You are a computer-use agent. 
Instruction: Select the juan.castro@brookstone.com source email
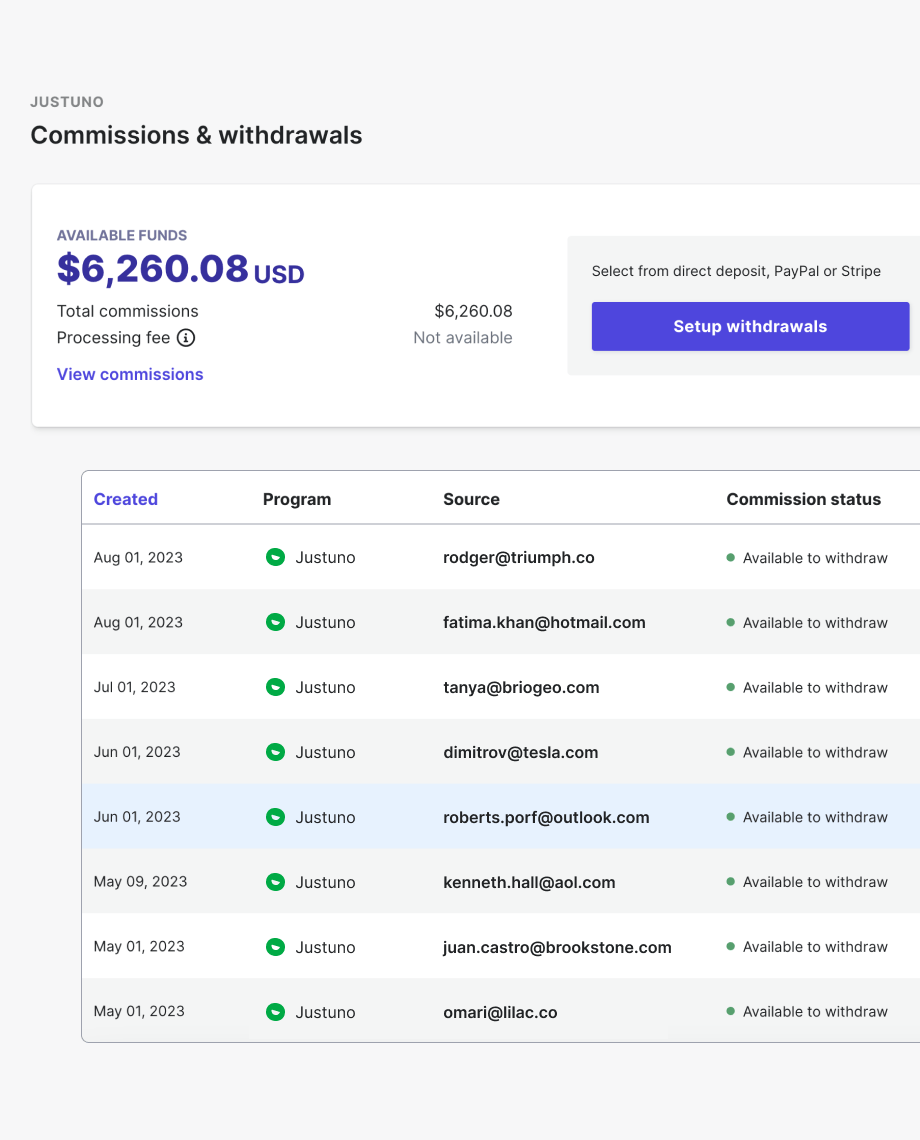(557, 947)
